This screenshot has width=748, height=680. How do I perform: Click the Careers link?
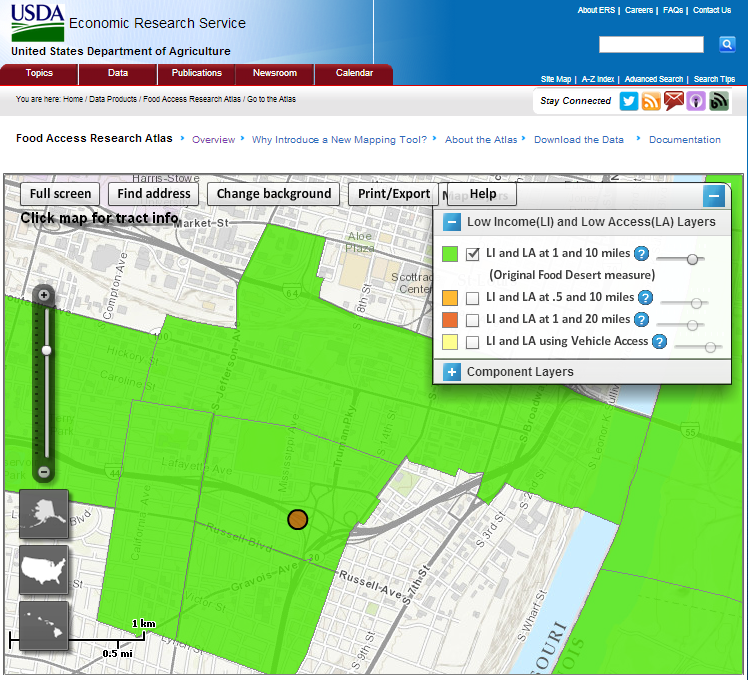(x=639, y=10)
